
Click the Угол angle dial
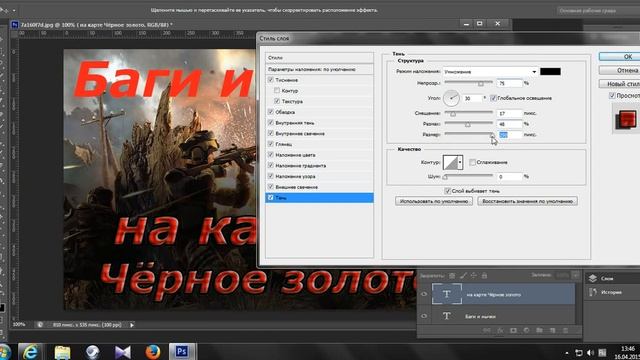coord(451,98)
